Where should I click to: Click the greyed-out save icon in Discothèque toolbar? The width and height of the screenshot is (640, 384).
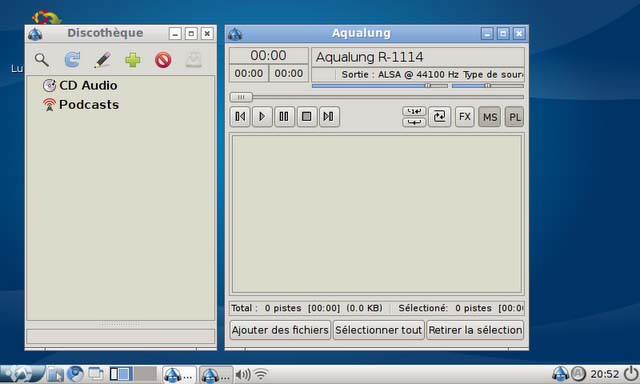tap(193, 60)
